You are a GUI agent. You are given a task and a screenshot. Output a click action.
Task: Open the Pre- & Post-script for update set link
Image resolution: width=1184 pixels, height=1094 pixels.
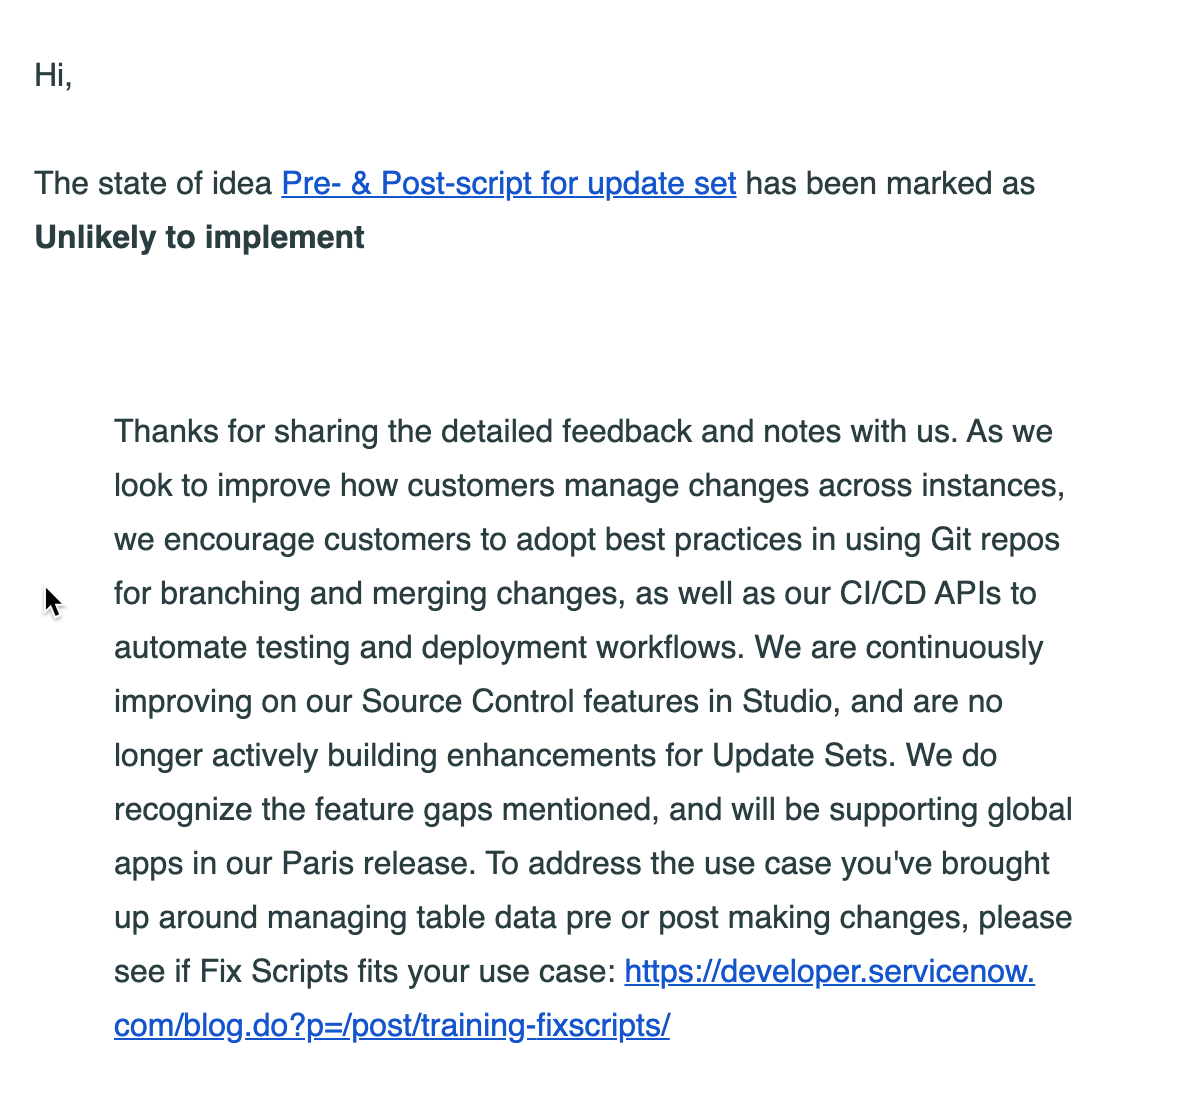[509, 183]
